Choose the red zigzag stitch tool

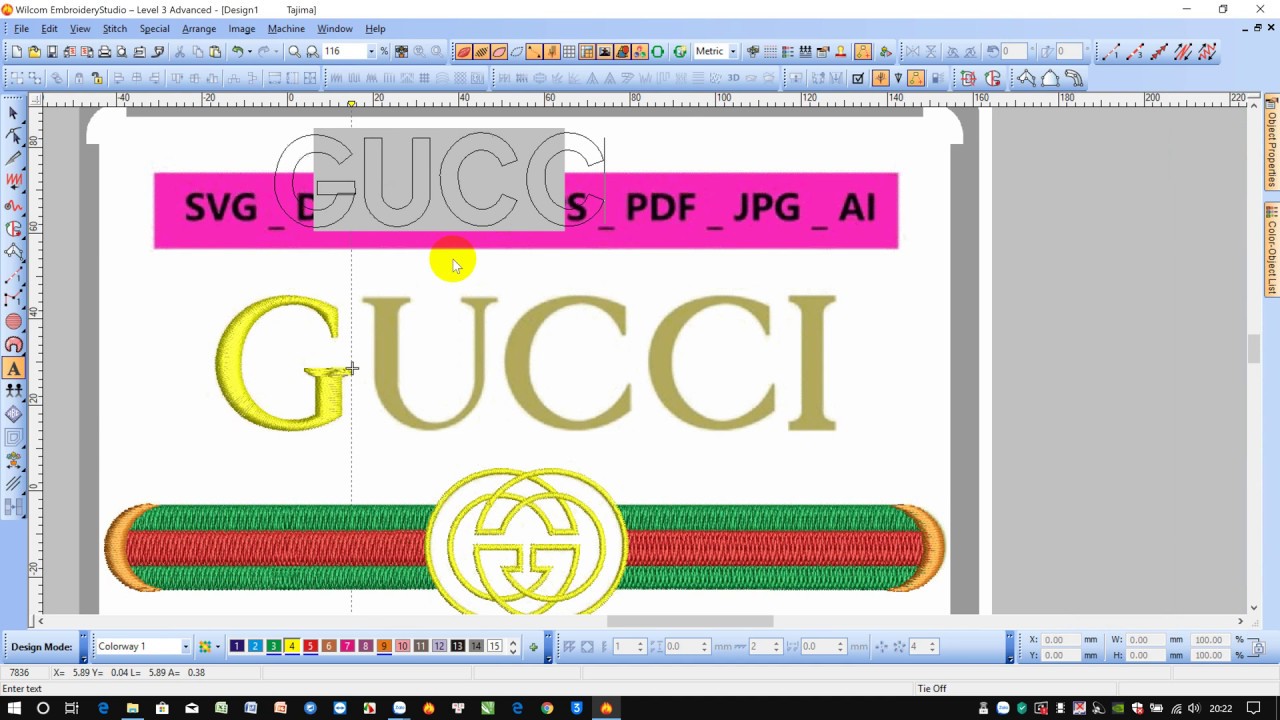(x=14, y=181)
